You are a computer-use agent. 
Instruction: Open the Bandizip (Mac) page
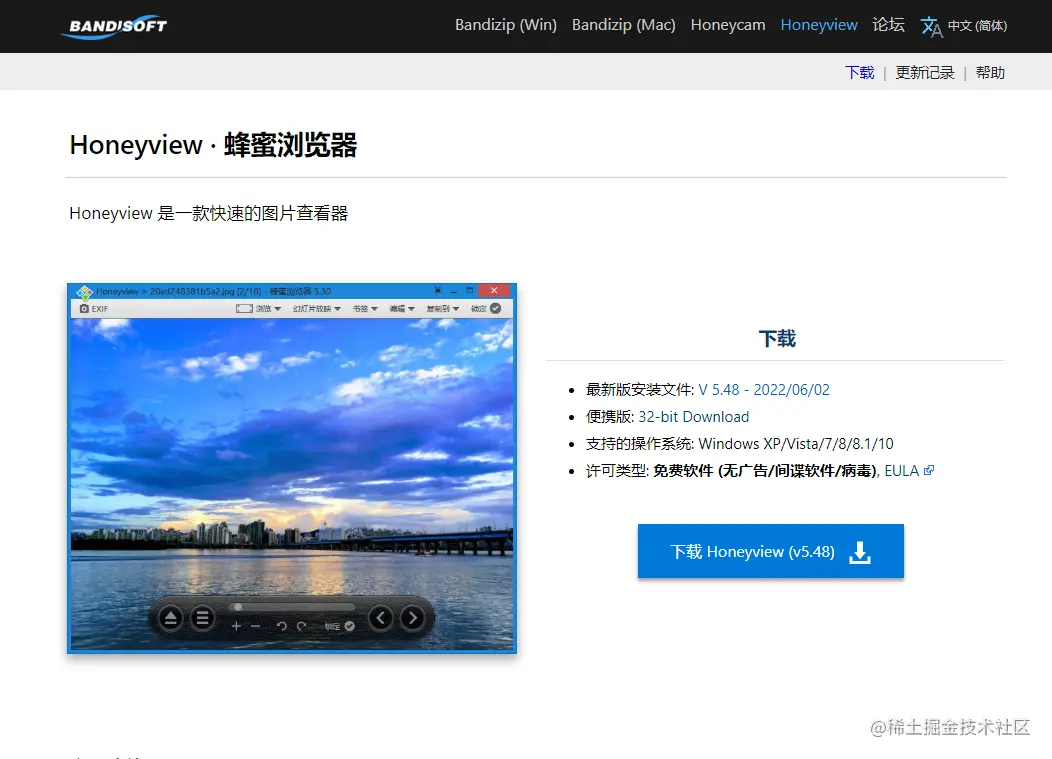[x=623, y=25]
